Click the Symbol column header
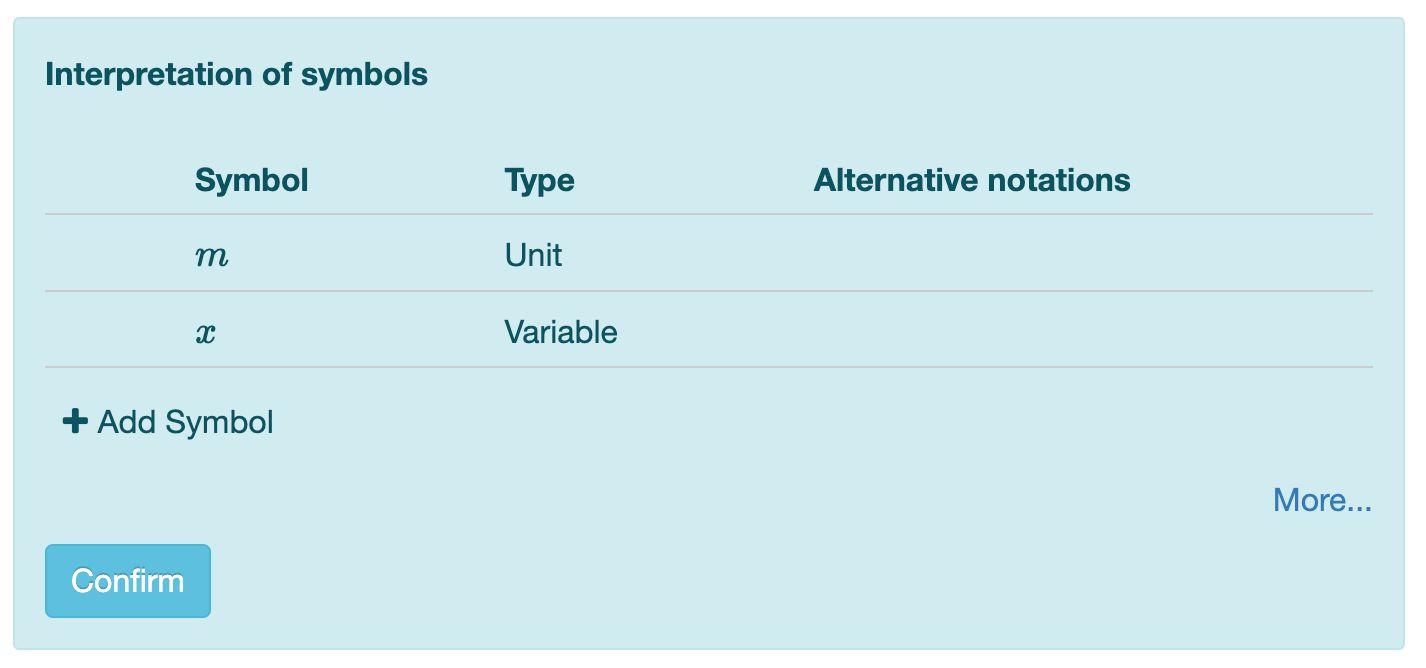 (252, 180)
